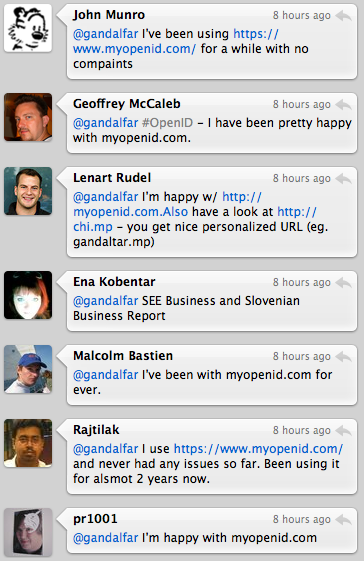Open John Munro's cartoon tiger avatar
The height and width of the screenshot is (561, 364).
pos(28,28)
